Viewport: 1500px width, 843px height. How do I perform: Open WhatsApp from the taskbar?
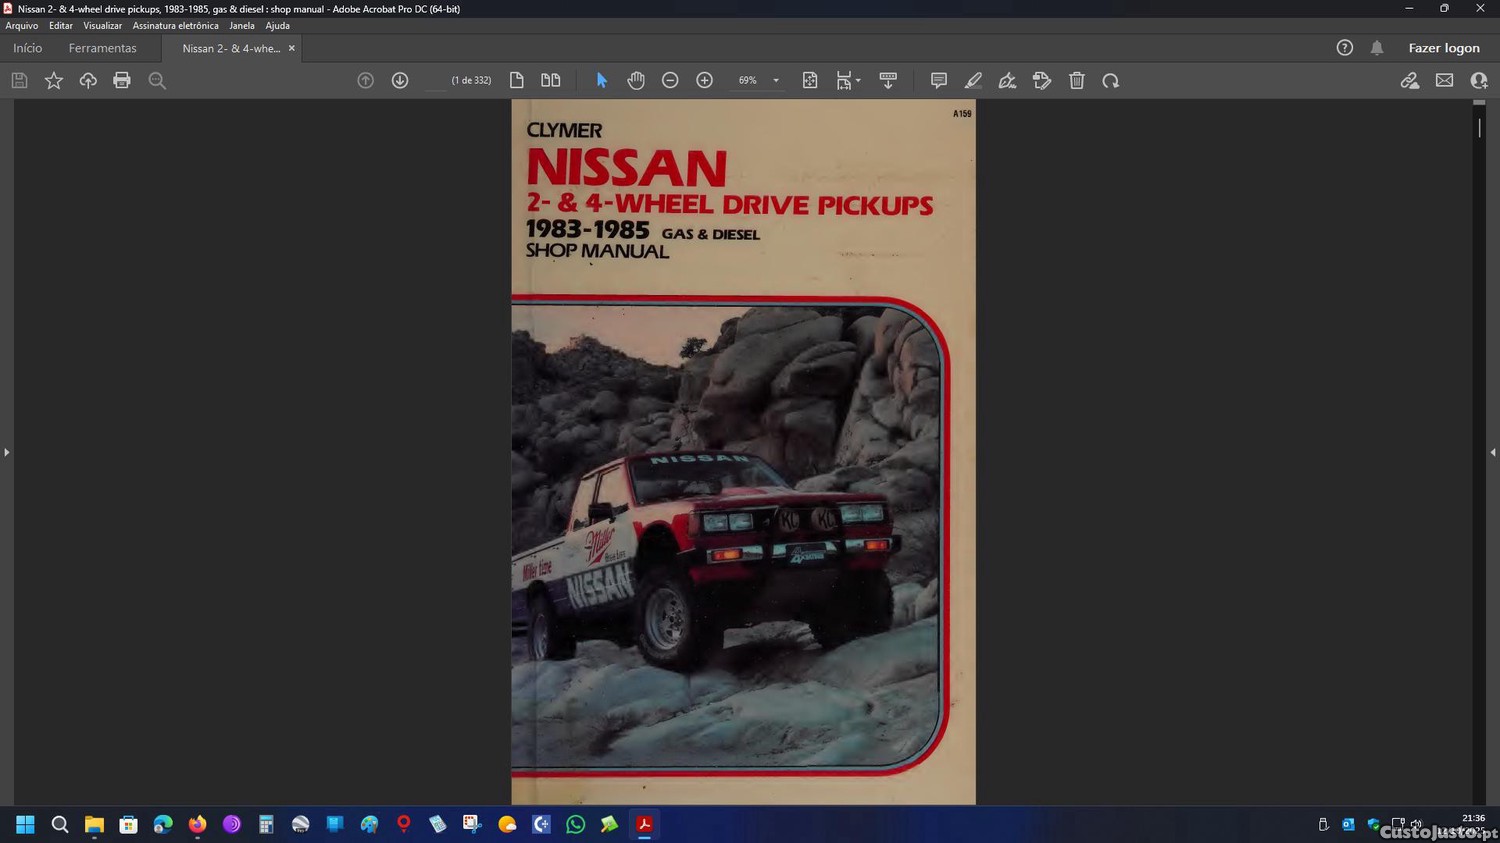(x=575, y=824)
